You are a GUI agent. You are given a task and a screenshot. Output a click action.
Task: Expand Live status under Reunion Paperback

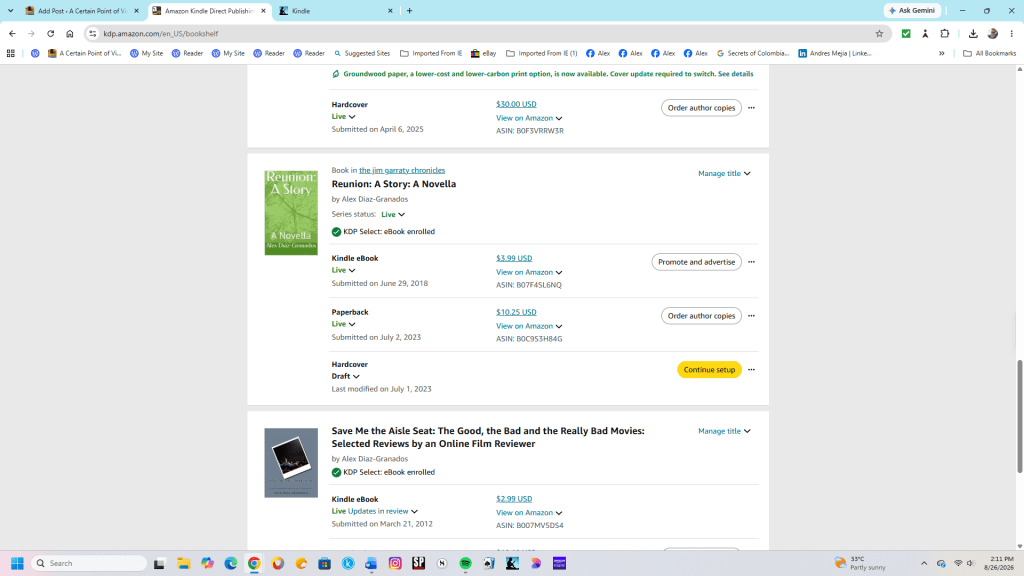(x=344, y=324)
